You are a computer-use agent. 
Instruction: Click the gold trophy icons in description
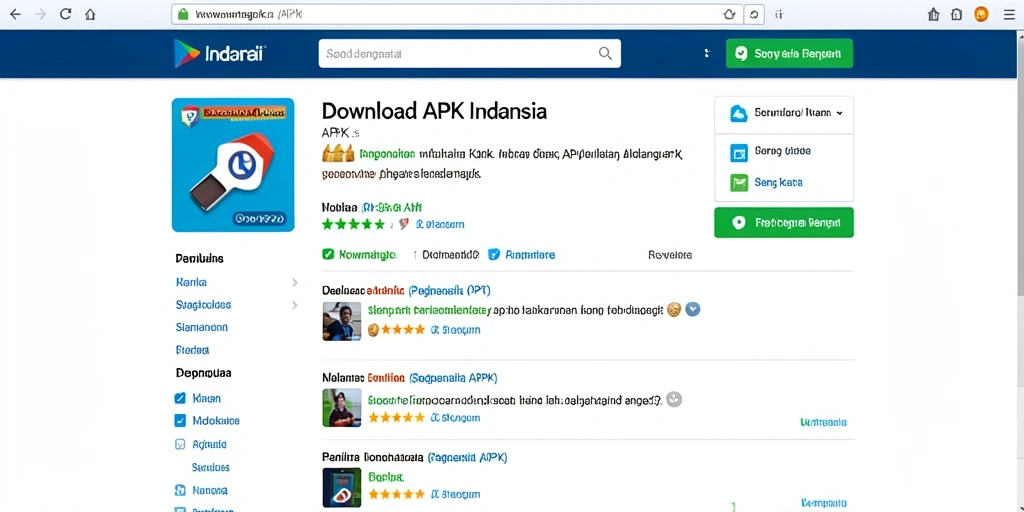pos(338,154)
